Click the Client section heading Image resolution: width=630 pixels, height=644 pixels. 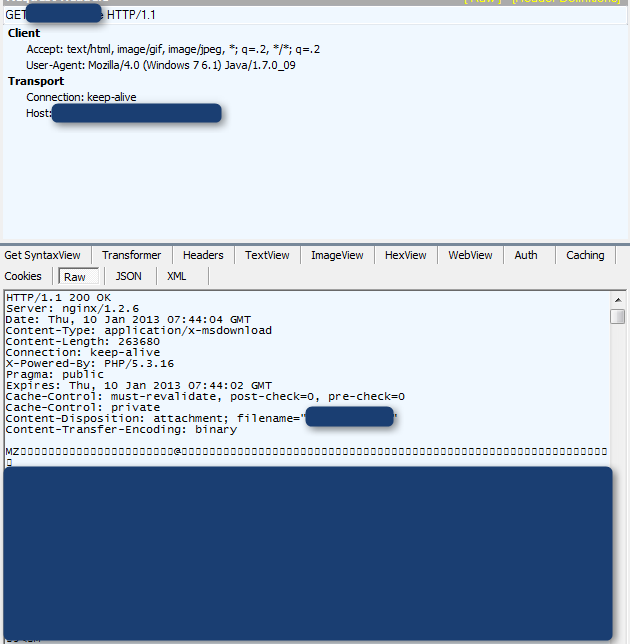pyautogui.click(x=24, y=33)
